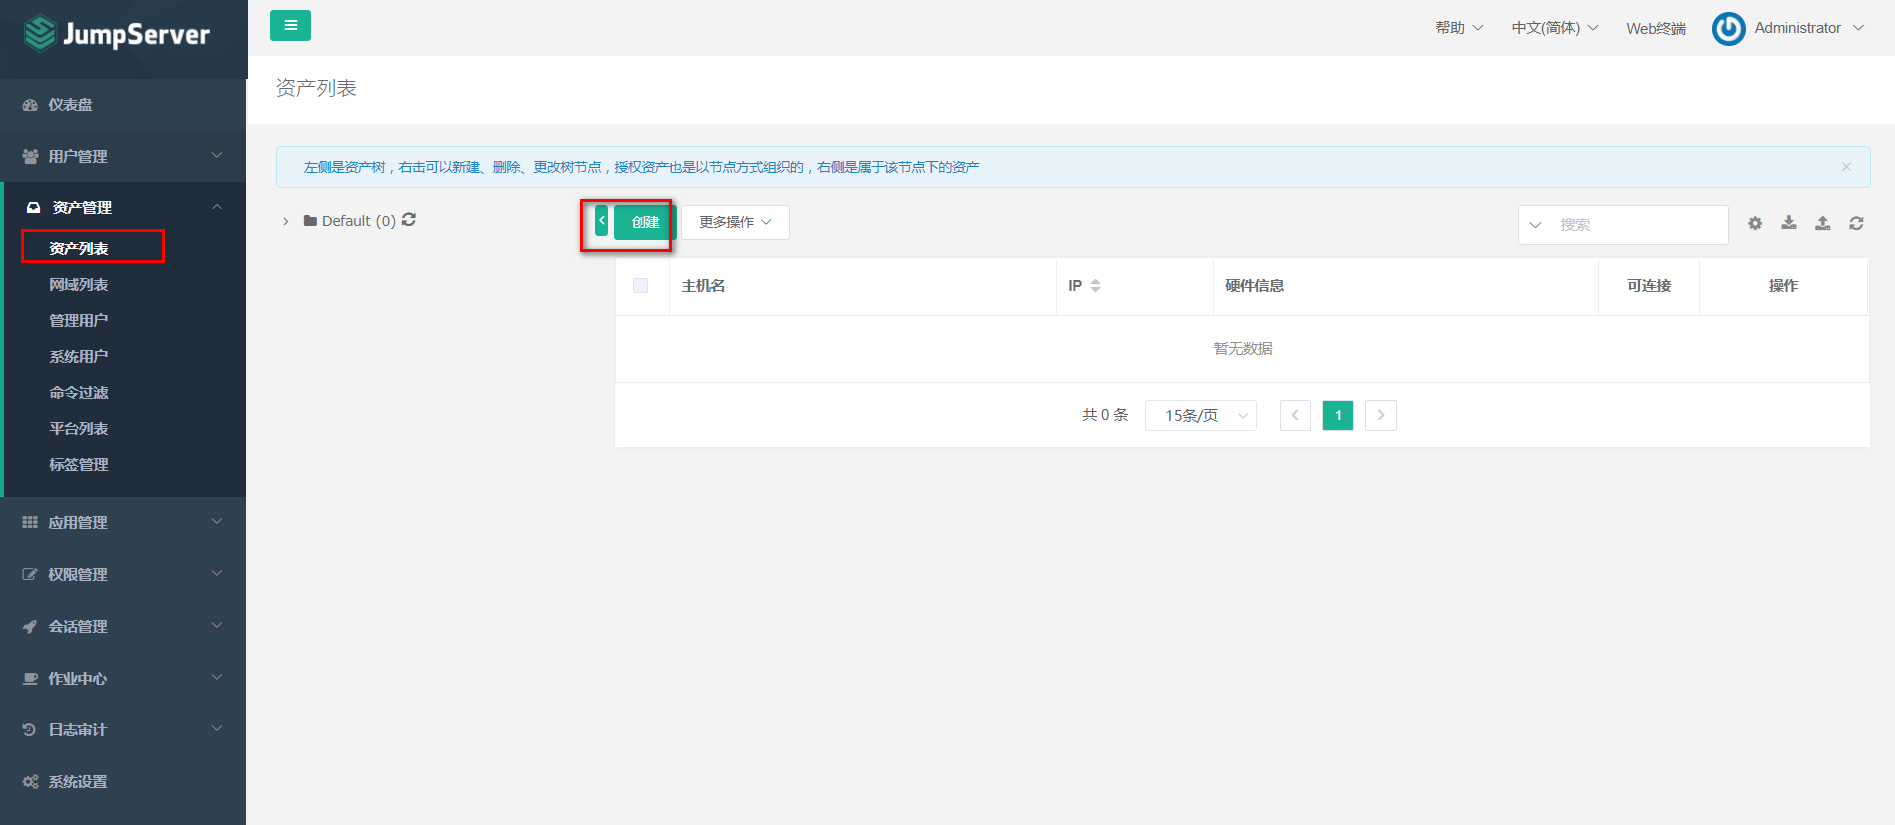Select page 1 in the pagination
Viewport: 1895px width, 825px height.
(x=1338, y=415)
